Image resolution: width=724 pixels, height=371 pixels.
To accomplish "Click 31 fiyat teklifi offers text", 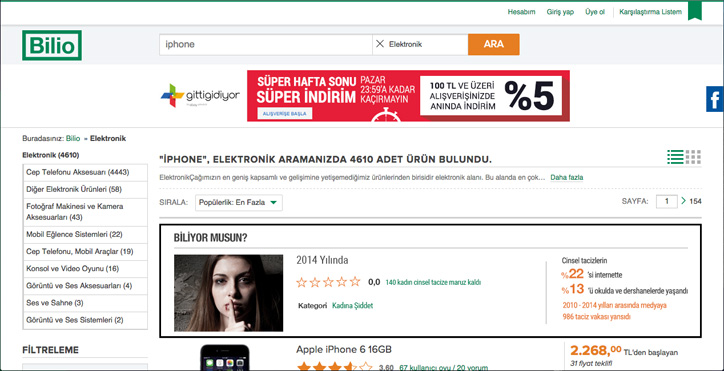I will (591, 363).
